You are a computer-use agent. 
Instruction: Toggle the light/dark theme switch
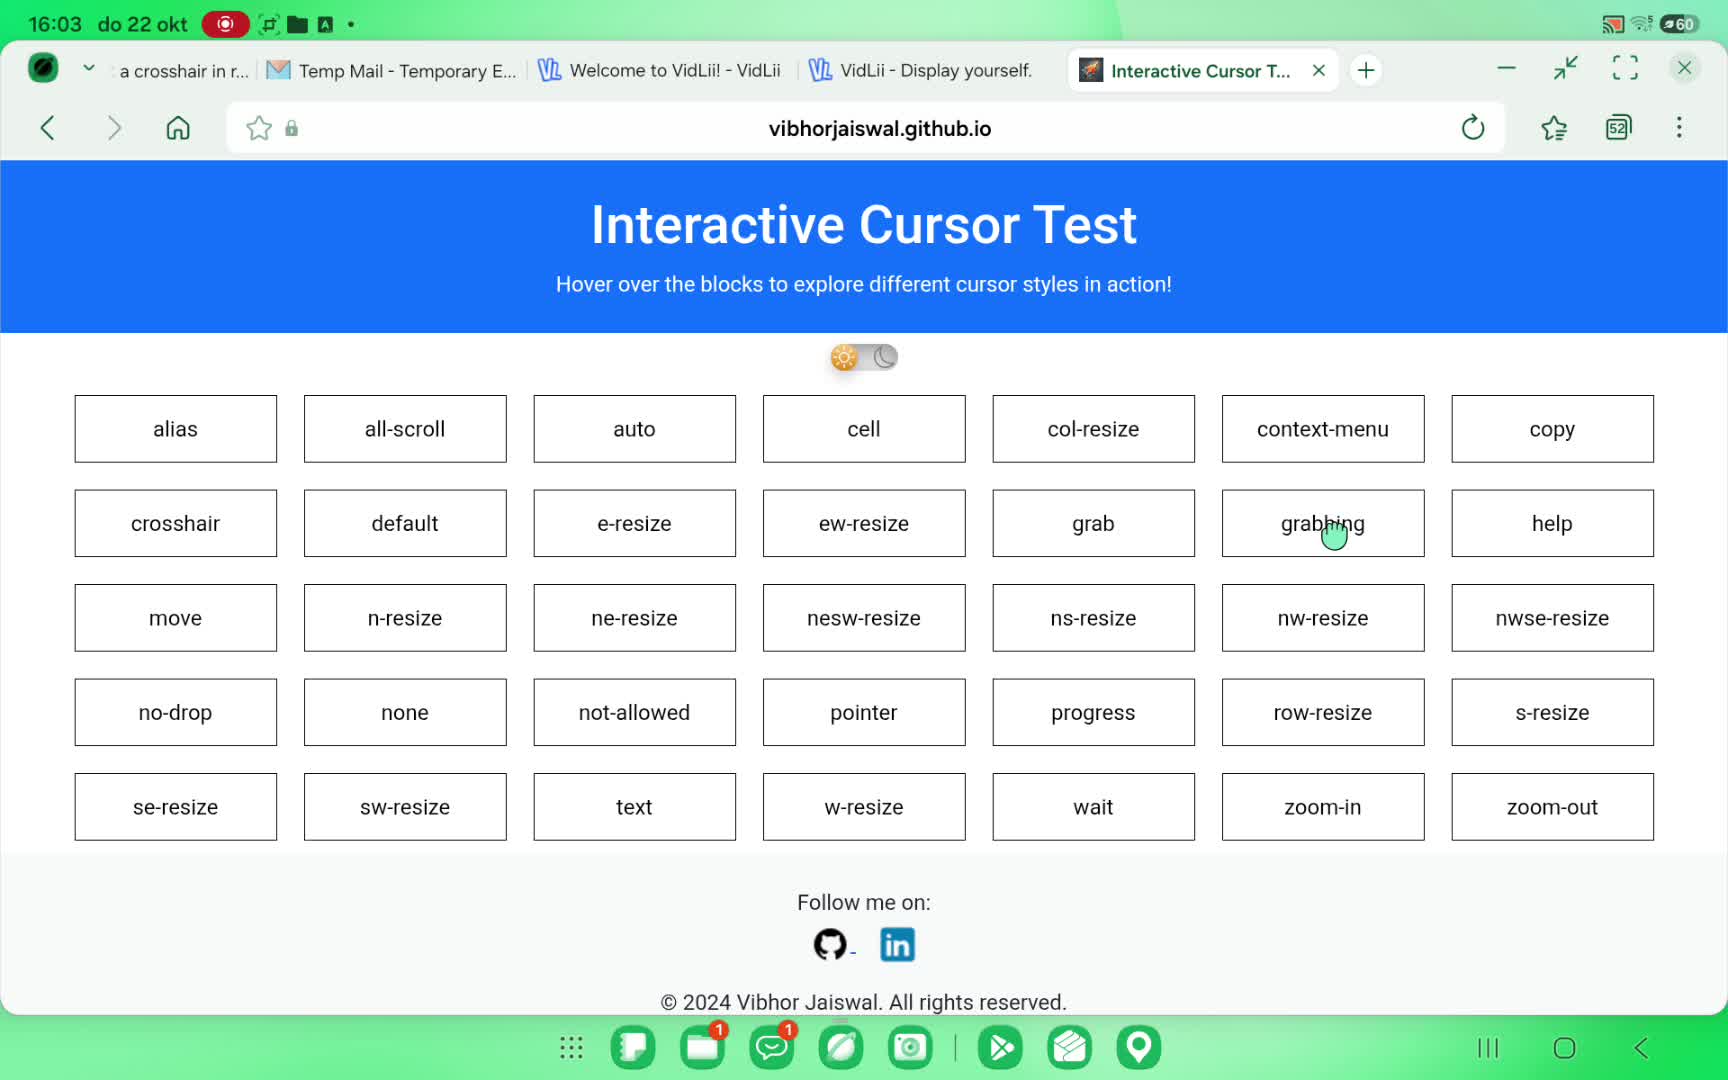864,357
